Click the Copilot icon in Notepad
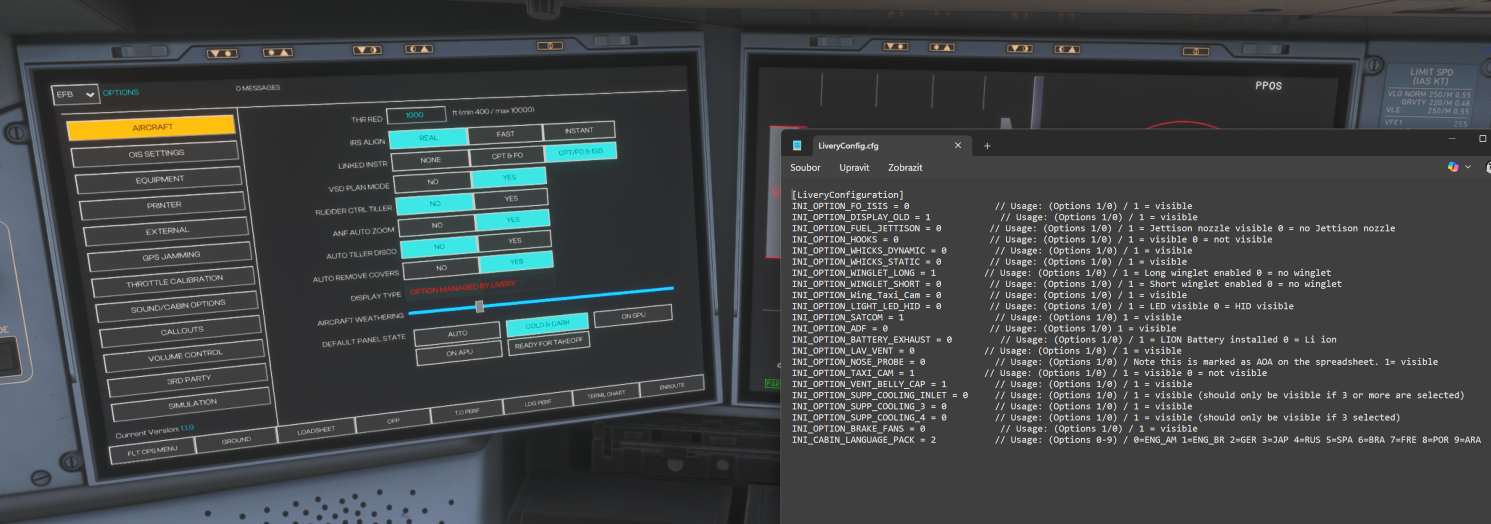1491x524 pixels. click(x=1453, y=167)
